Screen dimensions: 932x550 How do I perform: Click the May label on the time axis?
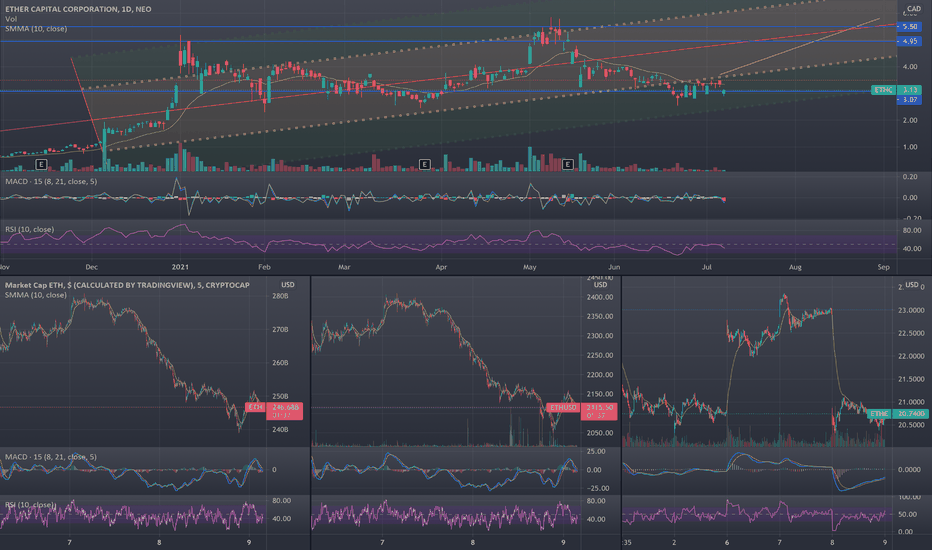(x=530, y=267)
